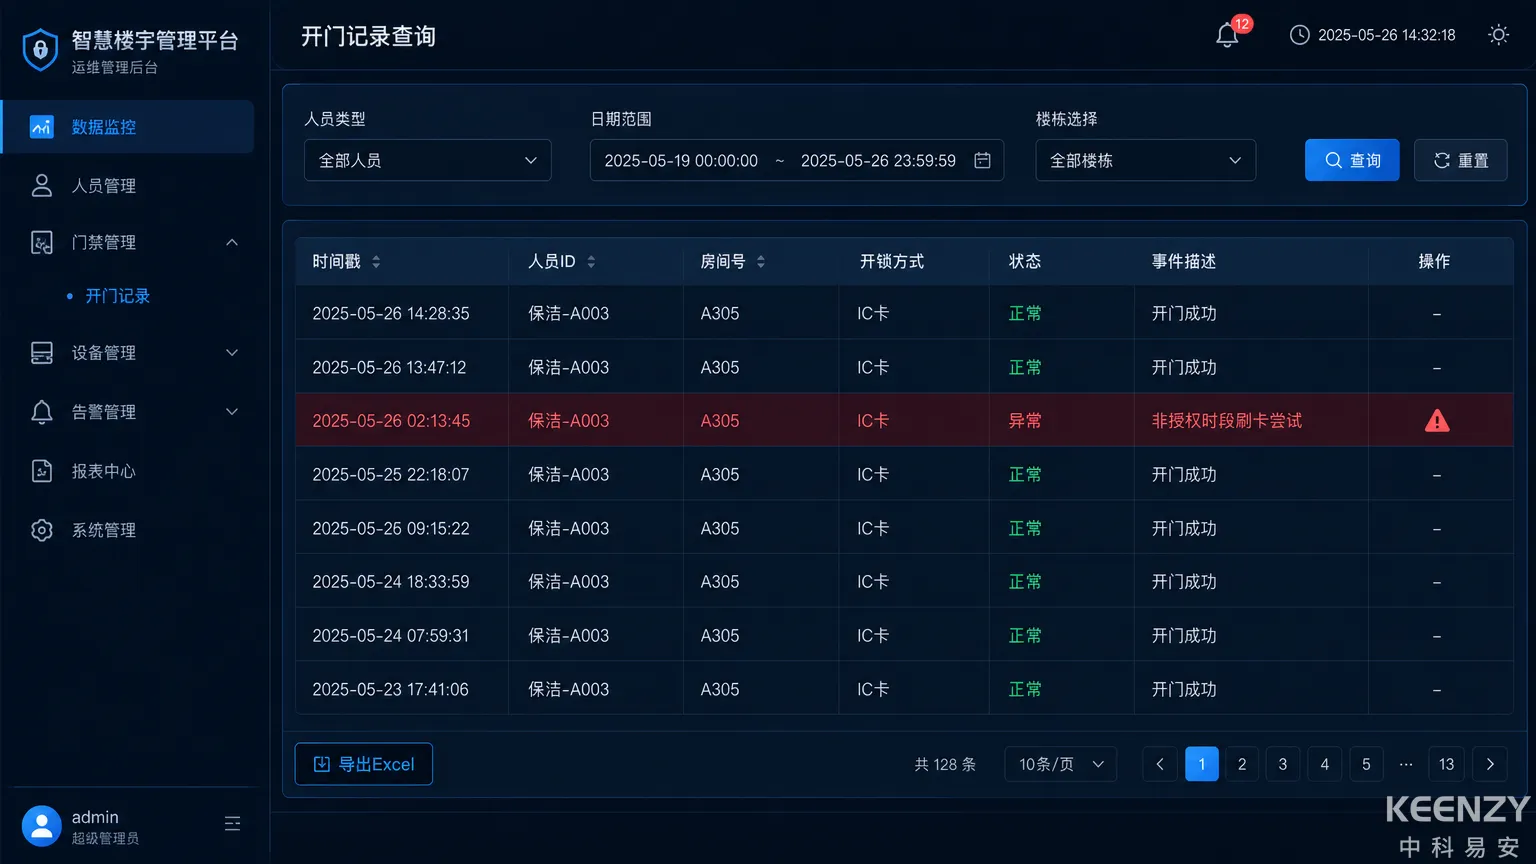Screen dimensions: 1536x864
Task: Go to page 5
Action: [1366, 764]
